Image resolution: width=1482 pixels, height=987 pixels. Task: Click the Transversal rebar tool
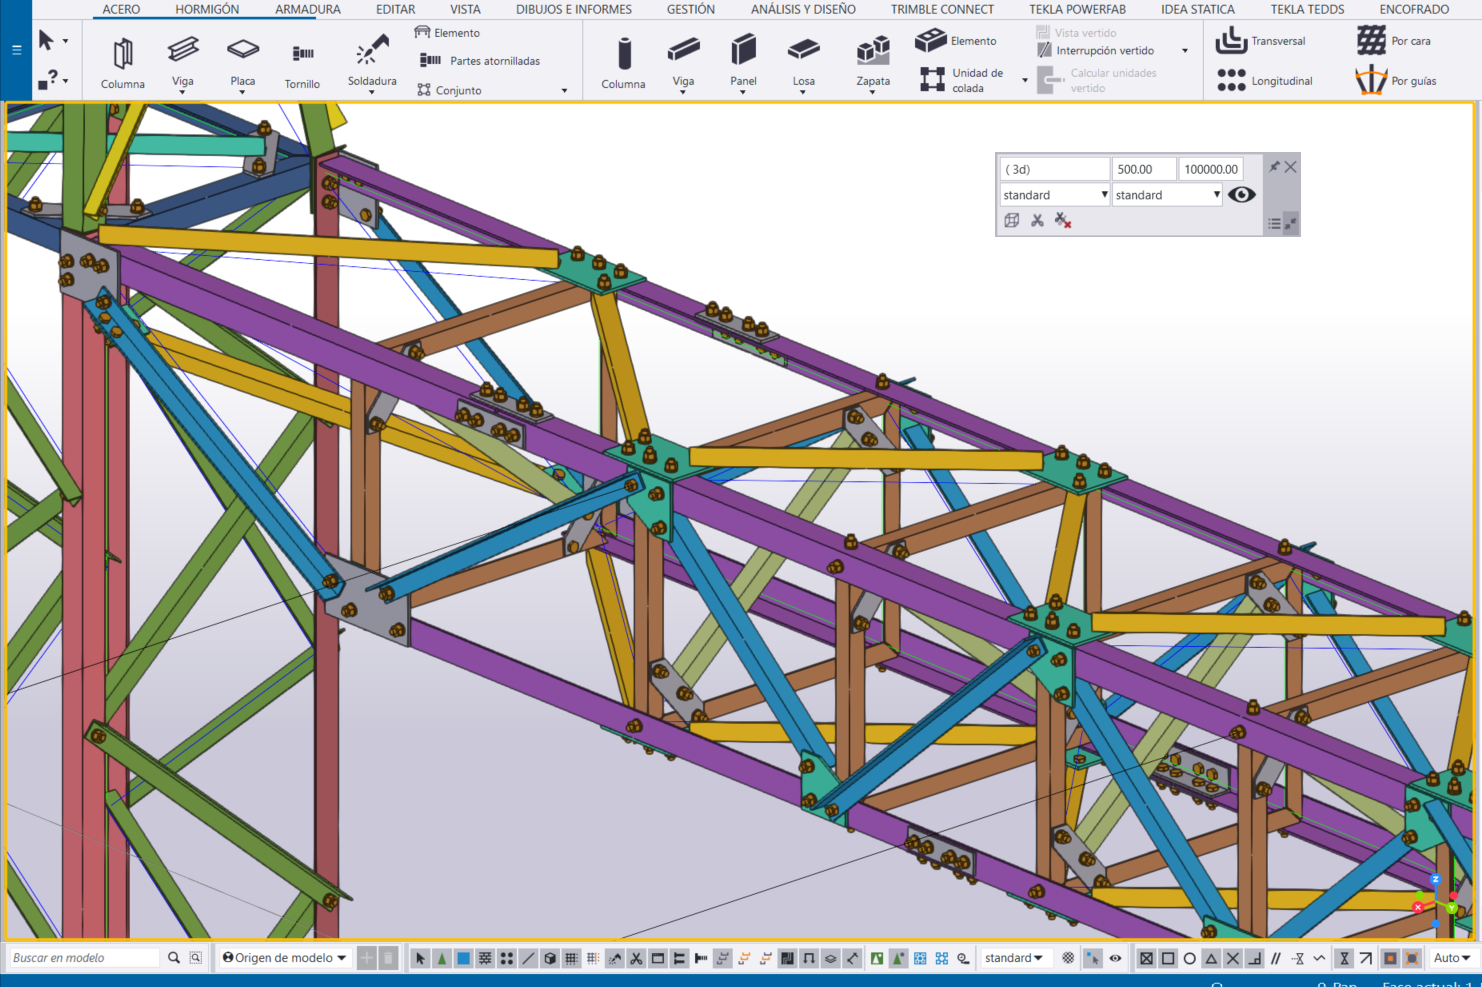[1261, 41]
